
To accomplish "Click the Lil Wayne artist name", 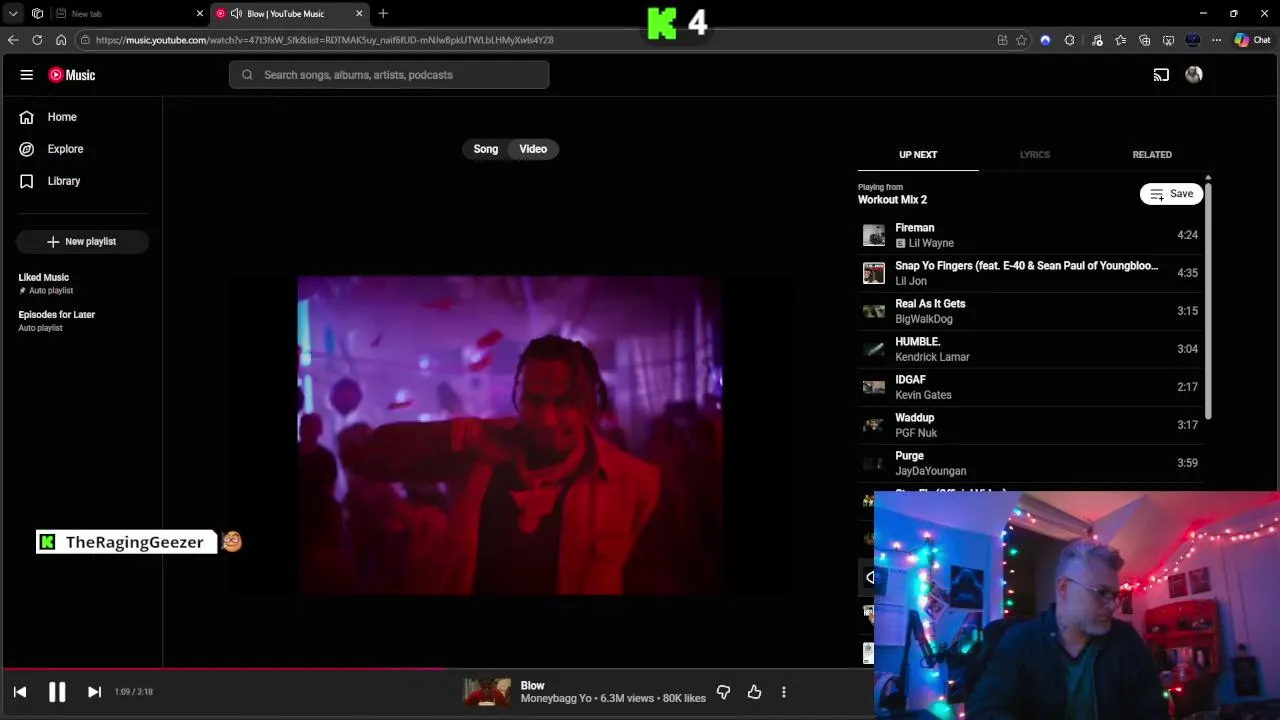I will pyautogui.click(x=931, y=243).
